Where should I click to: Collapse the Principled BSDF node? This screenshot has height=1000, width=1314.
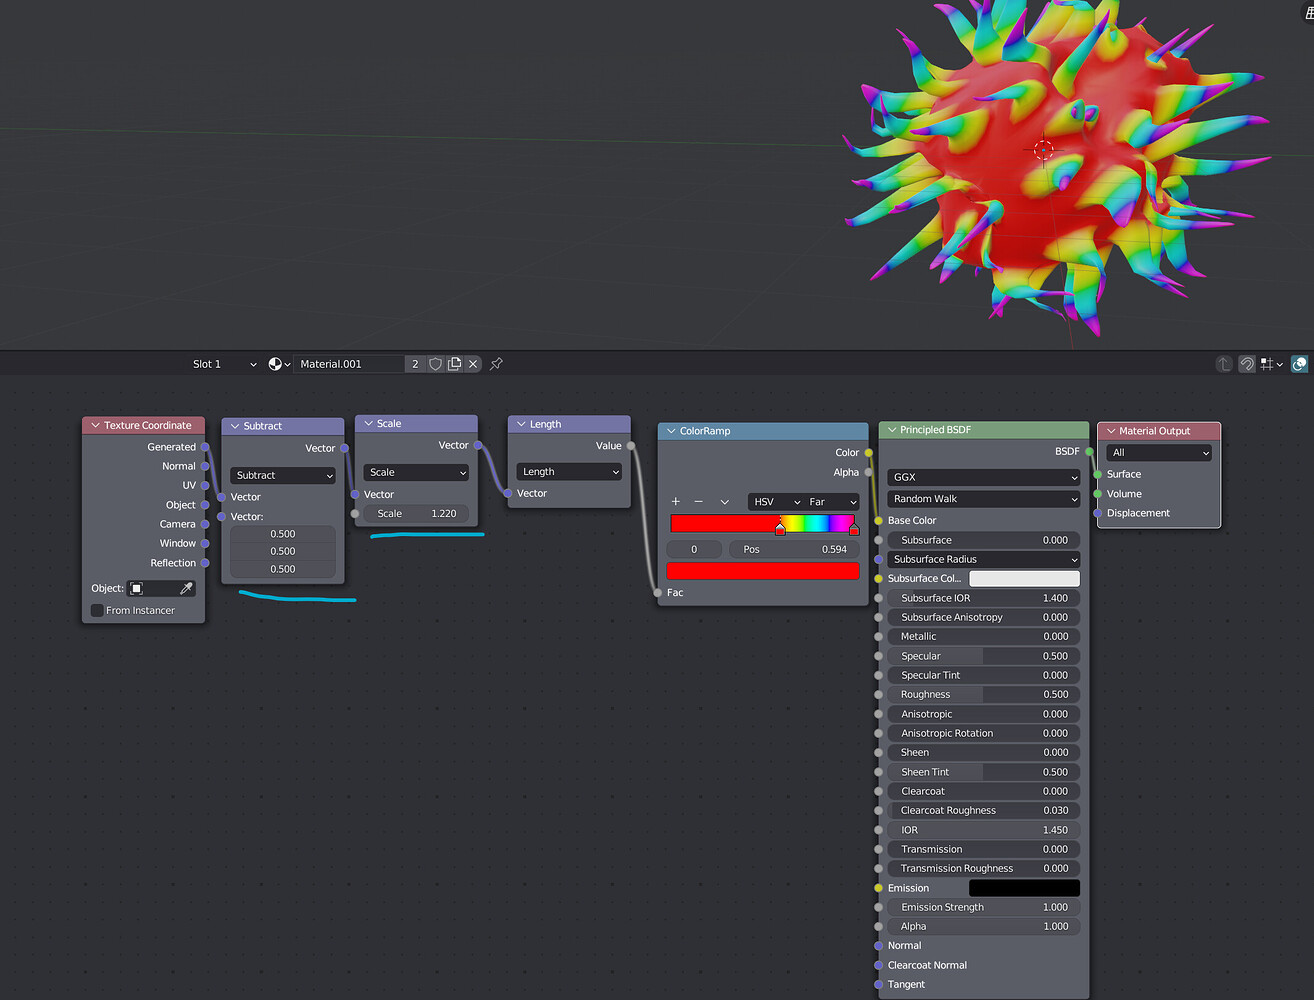pos(892,430)
